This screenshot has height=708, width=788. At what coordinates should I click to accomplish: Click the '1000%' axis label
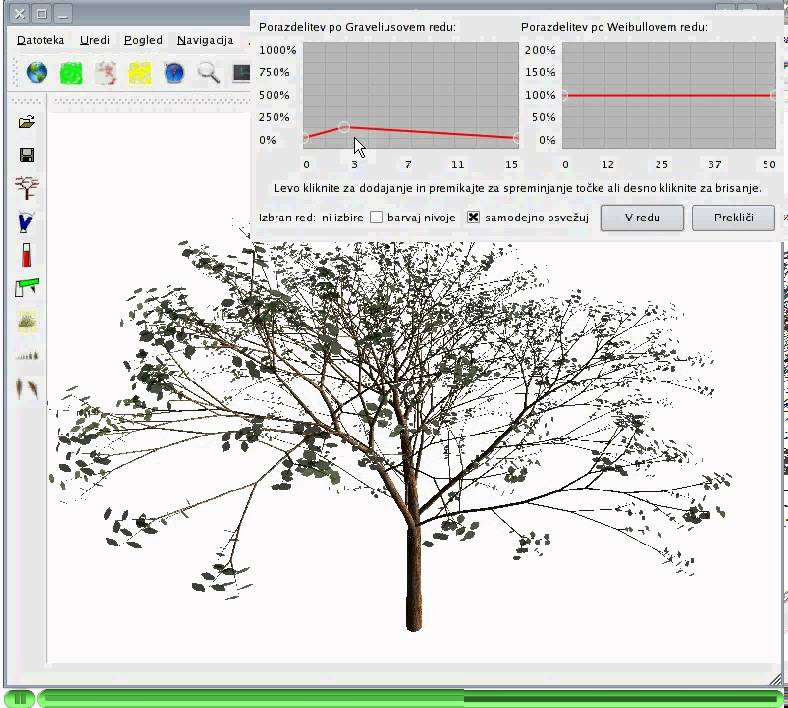coord(277,50)
